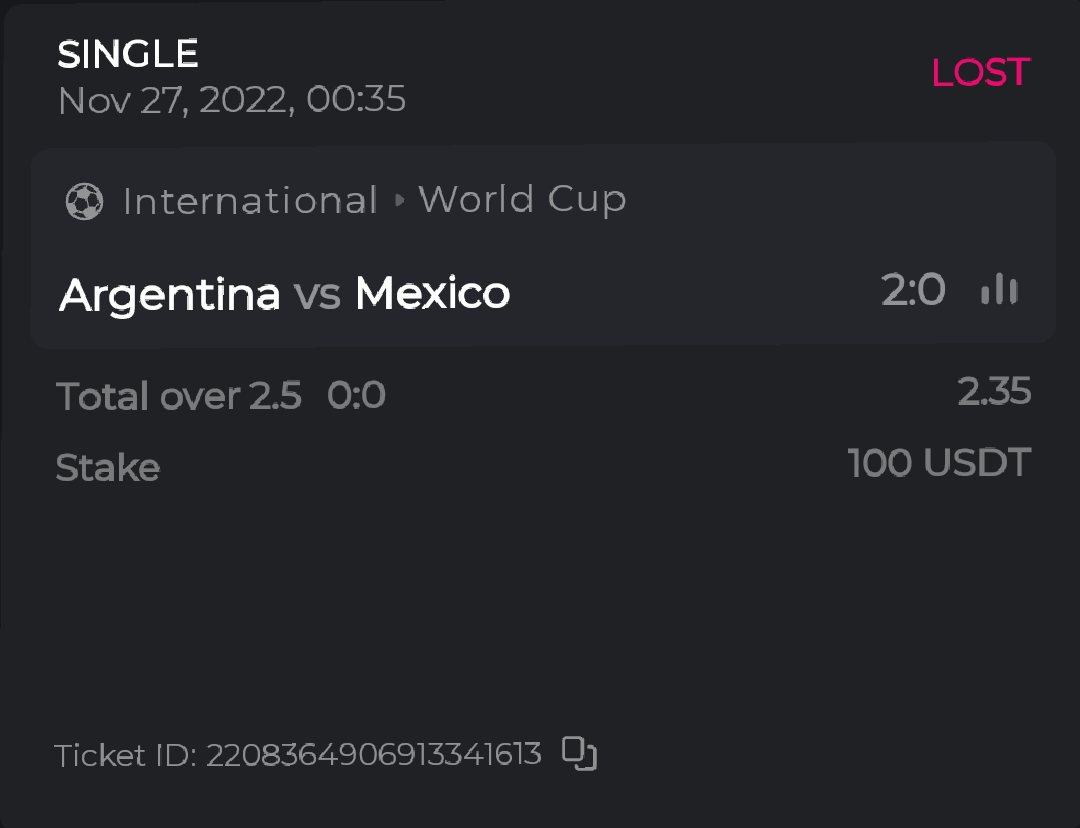Select the ticket number 2208364906913341613
Image resolution: width=1080 pixels, height=828 pixels.
coord(374,754)
